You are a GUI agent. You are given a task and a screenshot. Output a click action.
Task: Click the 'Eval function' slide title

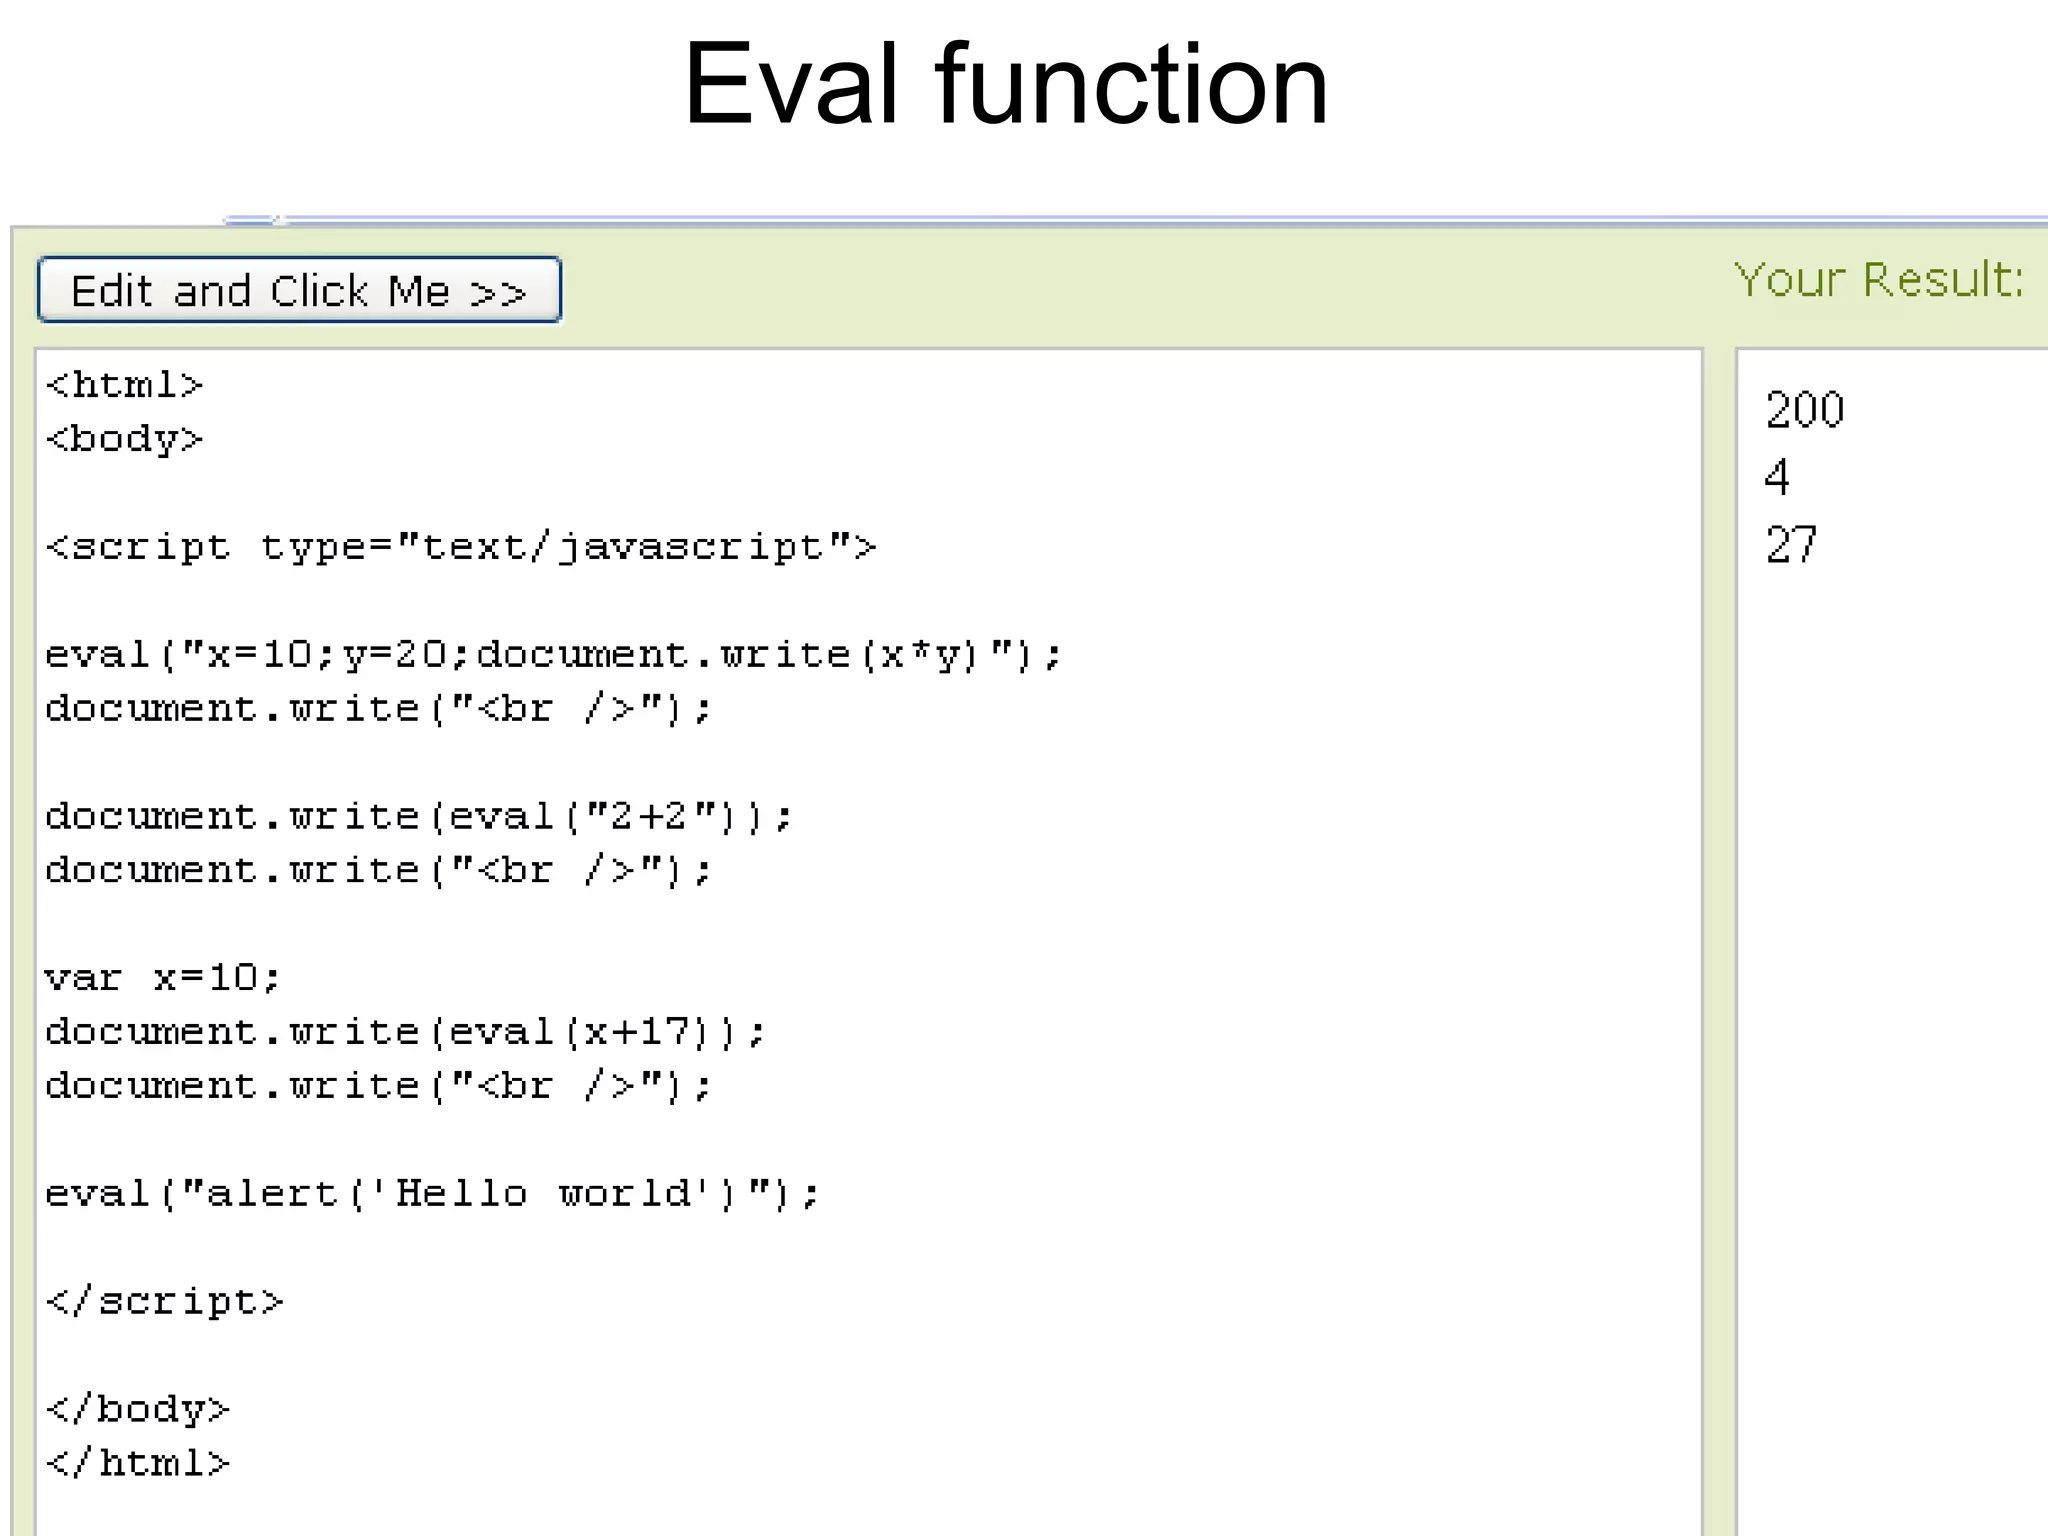pyautogui.click(x=1006, y=84)
